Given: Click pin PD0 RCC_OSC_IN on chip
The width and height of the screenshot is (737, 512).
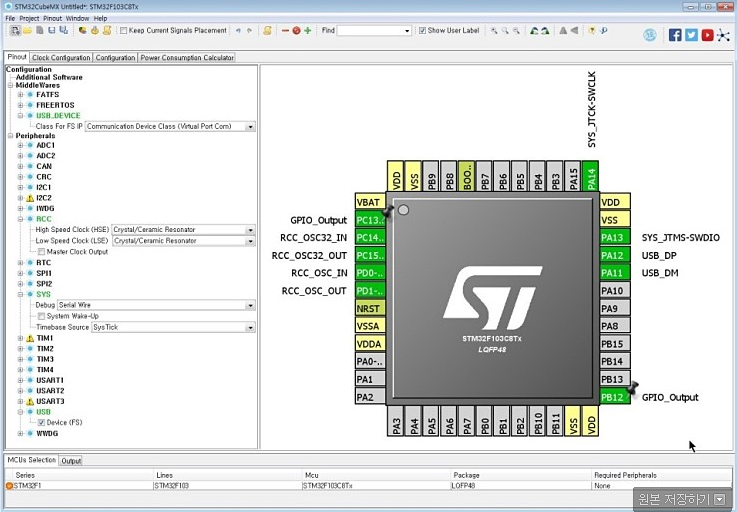Looking at the screenshot, I should 370,273.
